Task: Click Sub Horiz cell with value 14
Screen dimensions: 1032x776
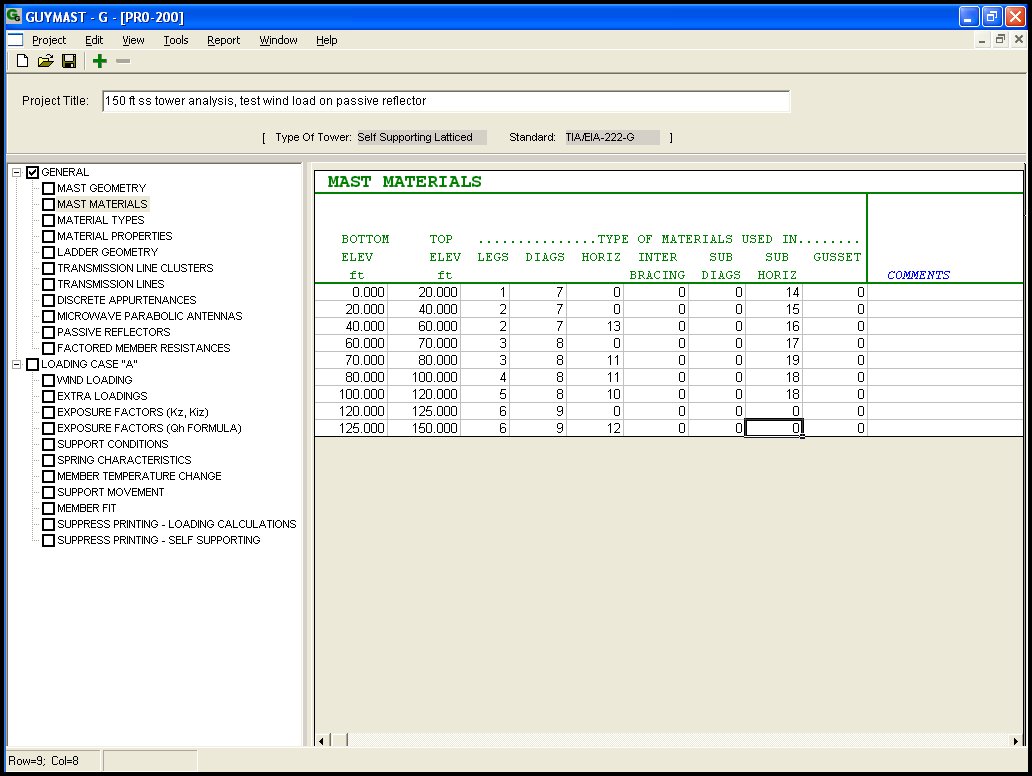Action: (774, 292)
